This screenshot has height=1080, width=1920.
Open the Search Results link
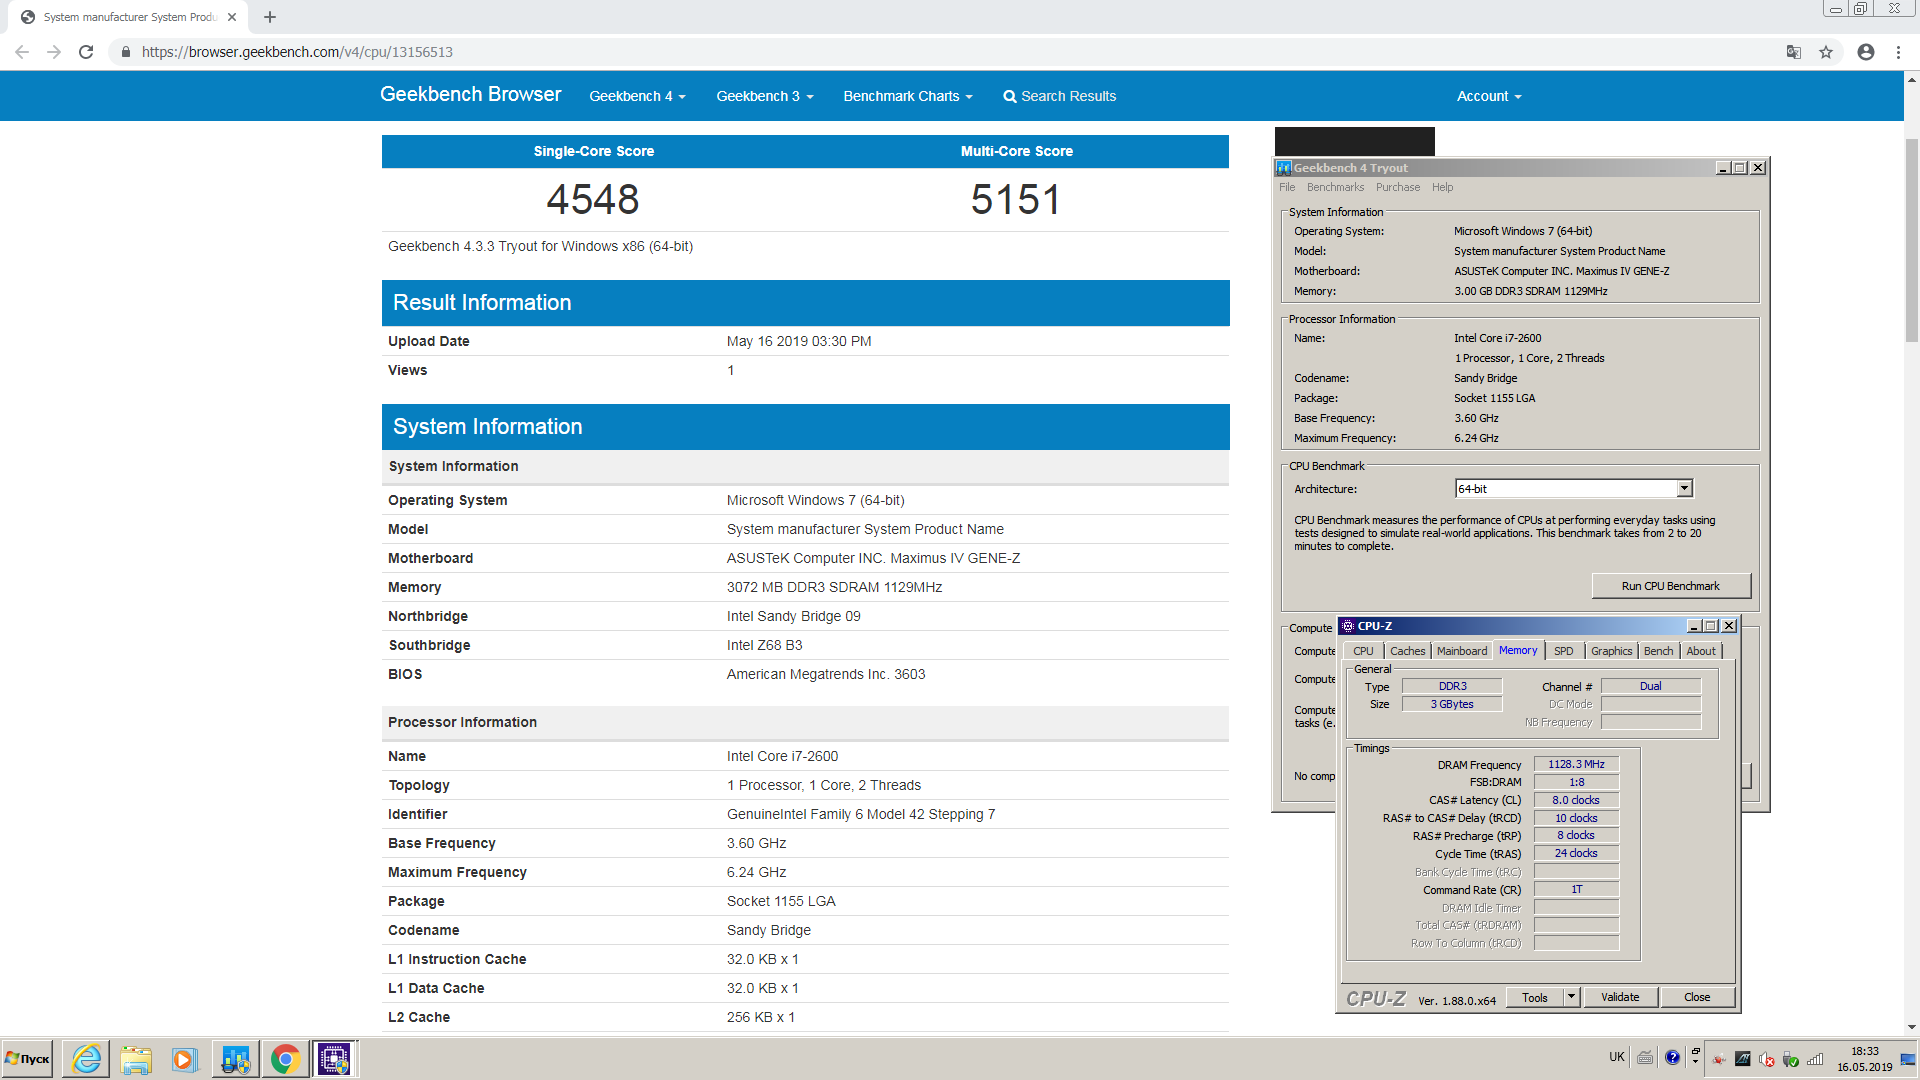click(x=1060, y=96)
